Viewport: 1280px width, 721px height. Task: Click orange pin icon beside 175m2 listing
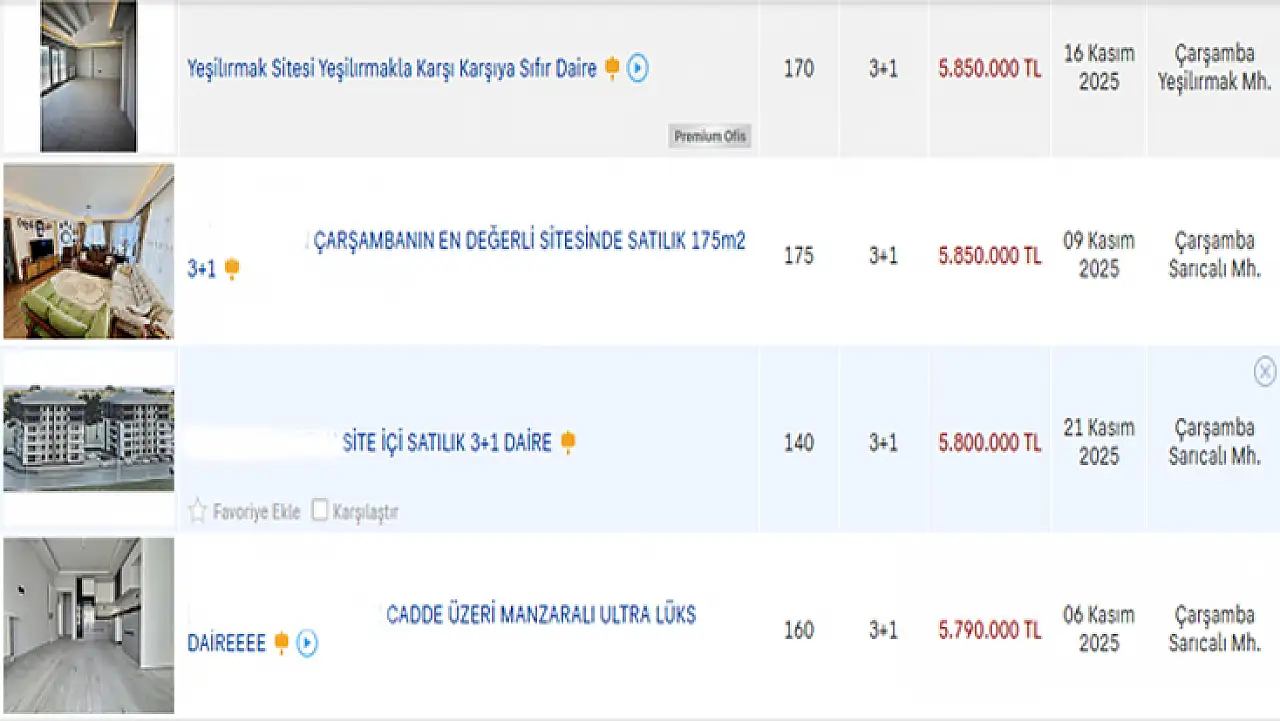pyautogui.click(x=232, y=269)
